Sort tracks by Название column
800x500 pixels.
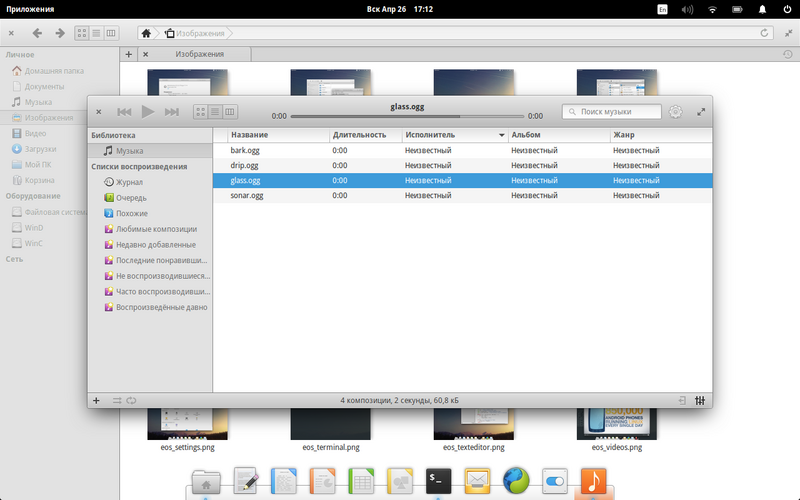279,135
